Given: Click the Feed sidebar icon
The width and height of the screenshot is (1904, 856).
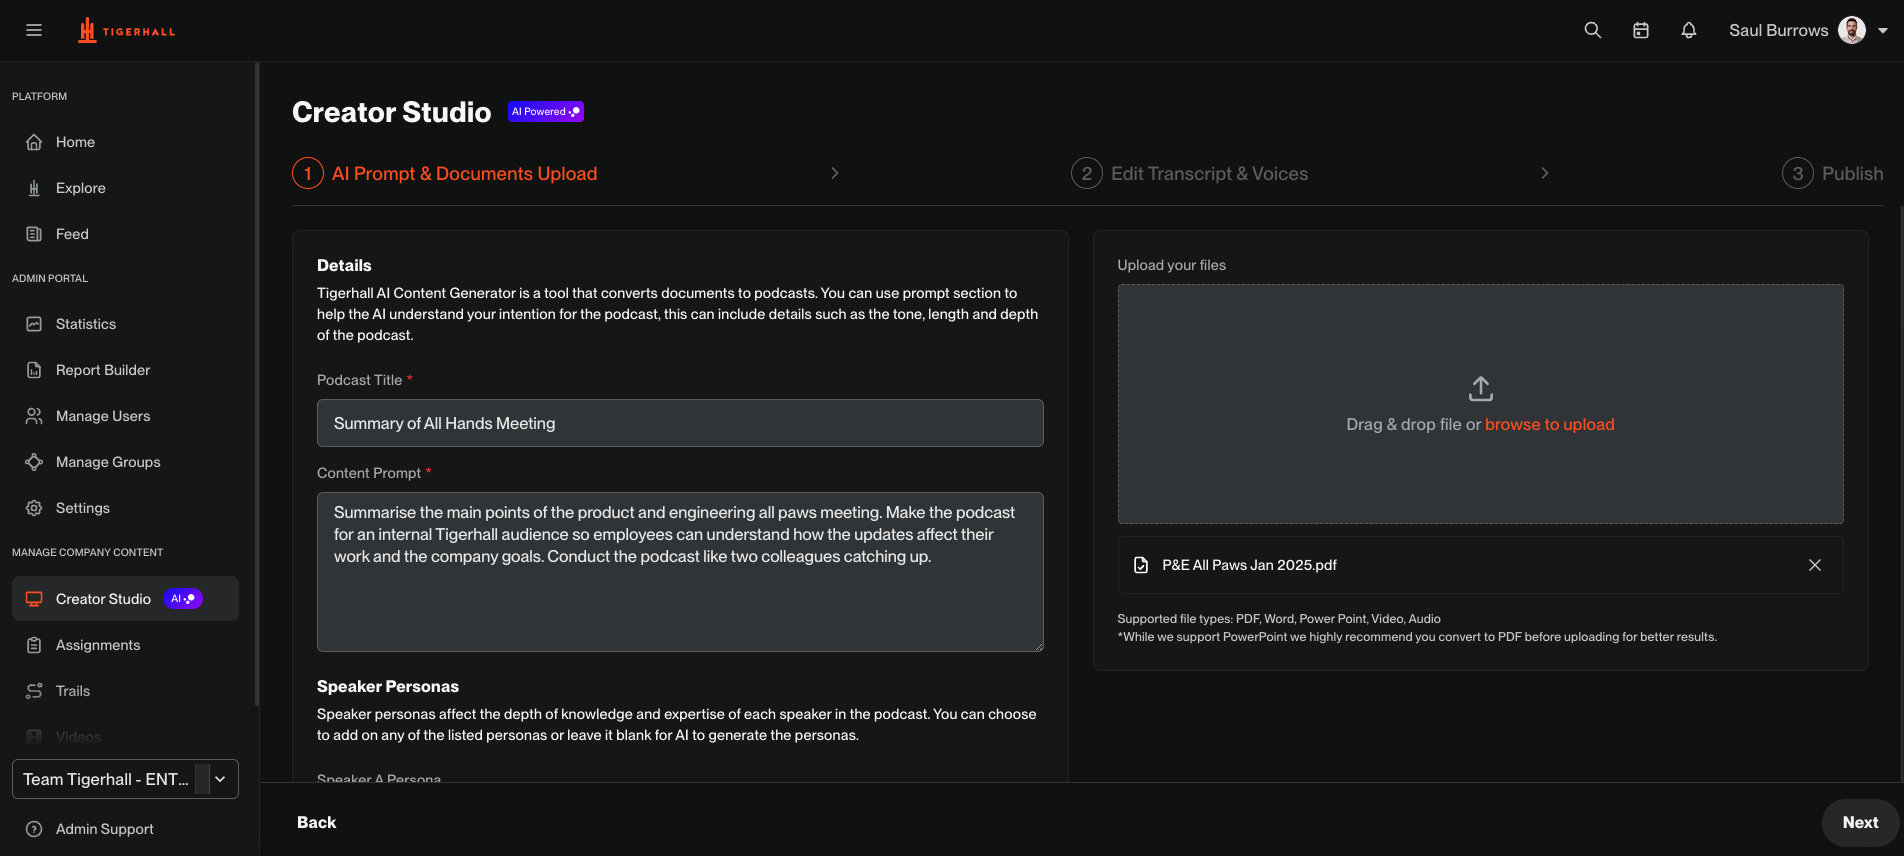Looking at the screenshot, I should [x=34, y=234].
